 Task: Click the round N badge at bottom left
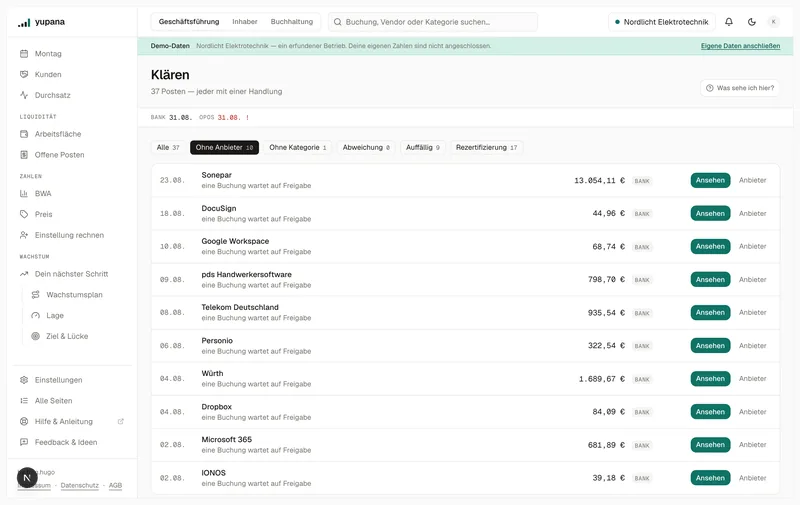pos(27,478)
